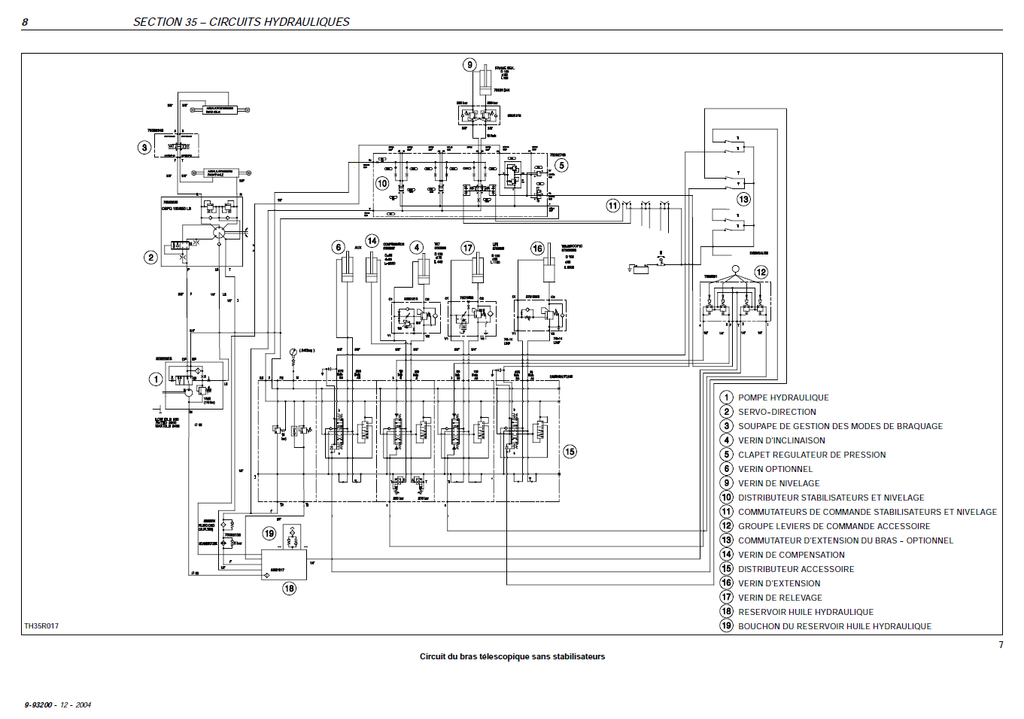Select legend entry VERIN DE RELEVAGE

pyautogui.click(x=780, y=598)
